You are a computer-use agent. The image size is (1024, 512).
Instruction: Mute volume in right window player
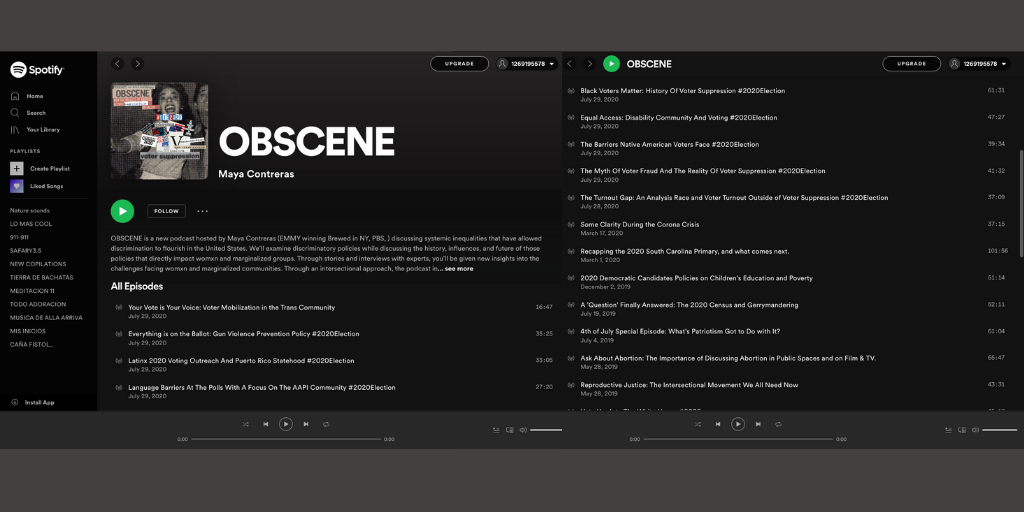pyautogui.click(x=975, y=430)
